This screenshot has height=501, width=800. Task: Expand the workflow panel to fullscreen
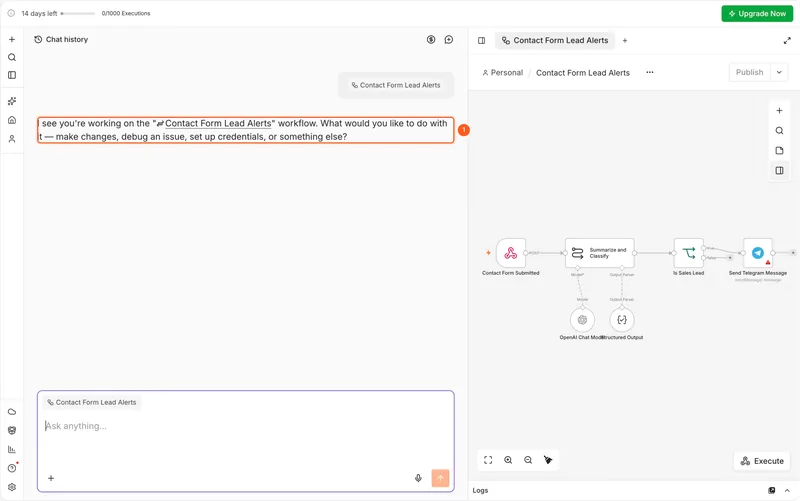(787, 40)
